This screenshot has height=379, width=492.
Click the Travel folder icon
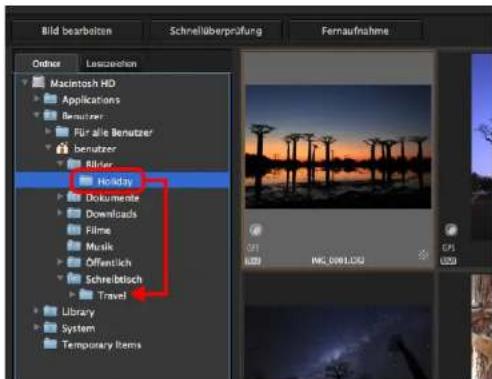click(x=86, y=295)
